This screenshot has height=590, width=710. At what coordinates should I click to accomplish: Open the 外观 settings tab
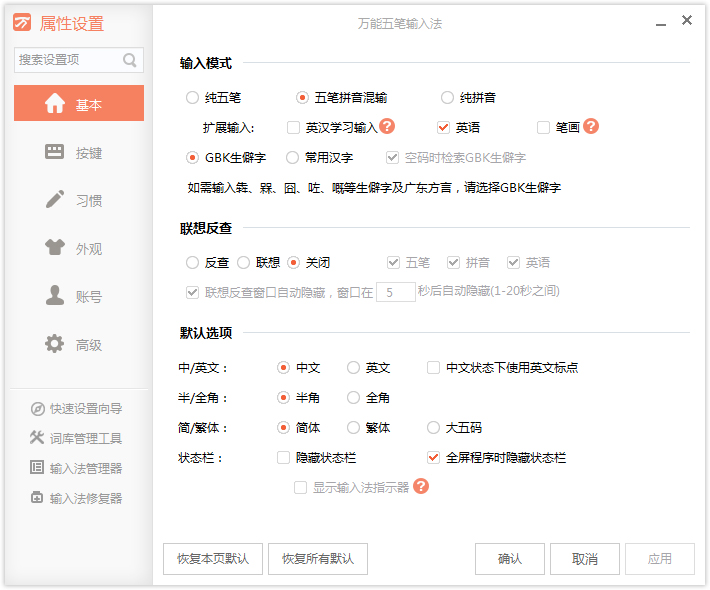(78, 249)
